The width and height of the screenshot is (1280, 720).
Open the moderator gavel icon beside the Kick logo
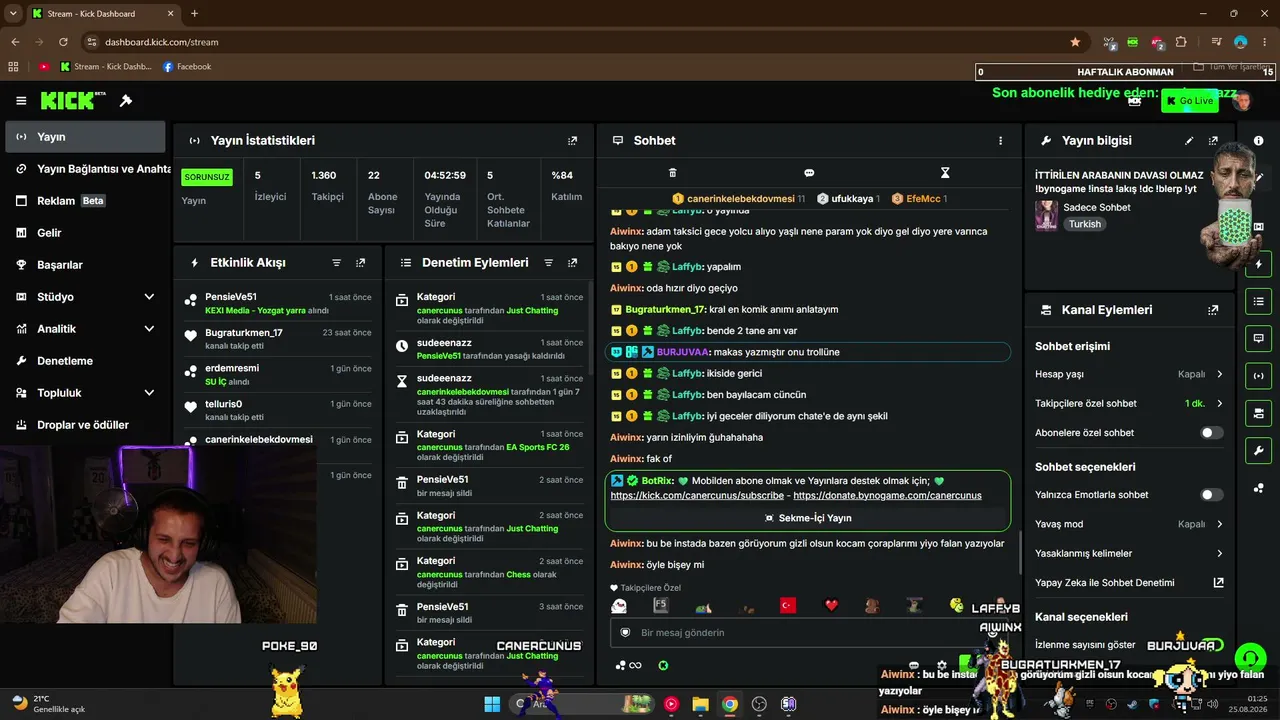tap(126, 101)
